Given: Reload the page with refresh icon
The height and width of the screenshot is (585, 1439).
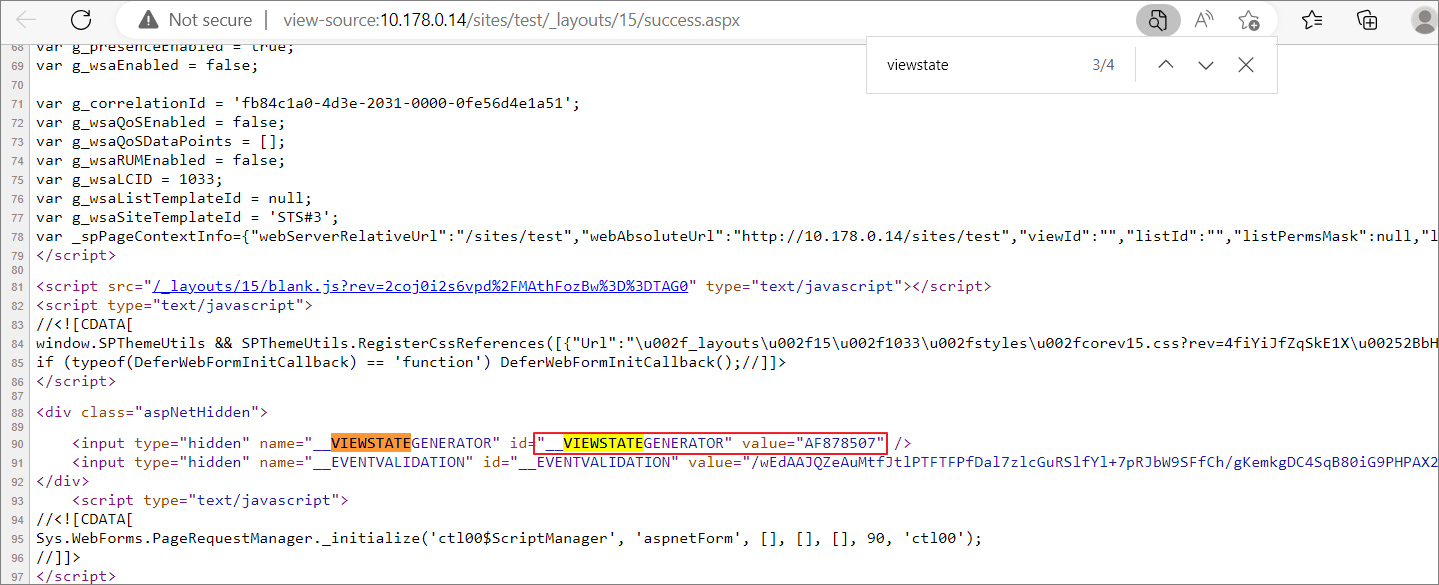Looking at the screenshot, I should tap(81, 20).
